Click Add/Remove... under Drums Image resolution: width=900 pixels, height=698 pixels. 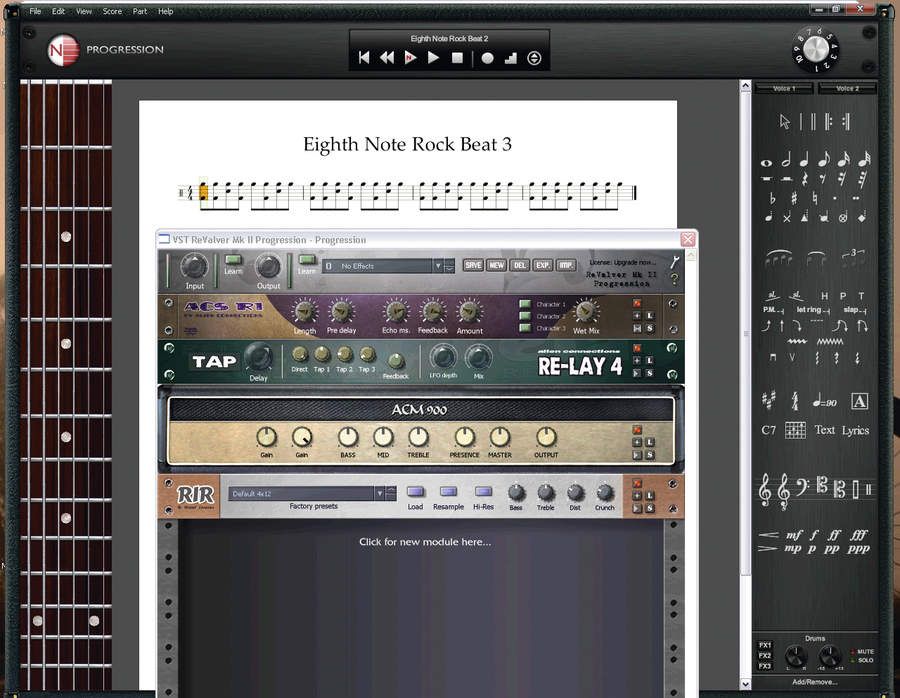[x=814, y=682]
